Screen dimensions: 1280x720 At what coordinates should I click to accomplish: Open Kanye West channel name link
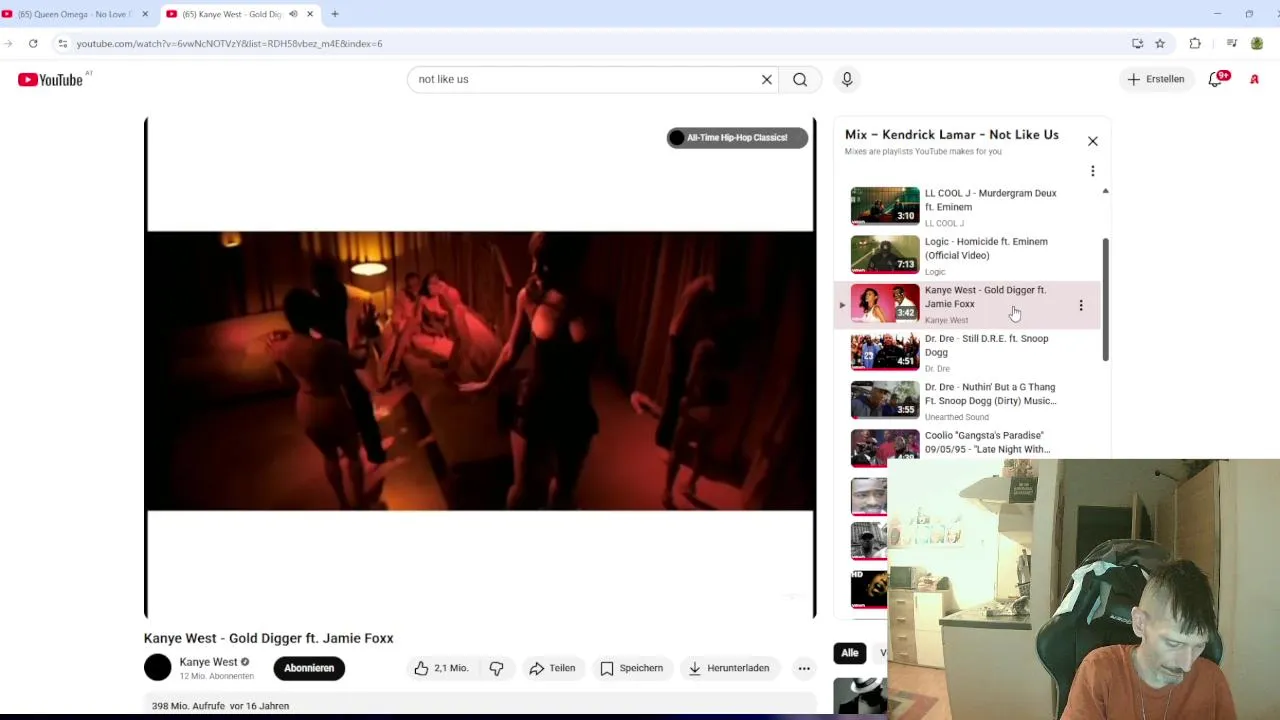[208, 662]
